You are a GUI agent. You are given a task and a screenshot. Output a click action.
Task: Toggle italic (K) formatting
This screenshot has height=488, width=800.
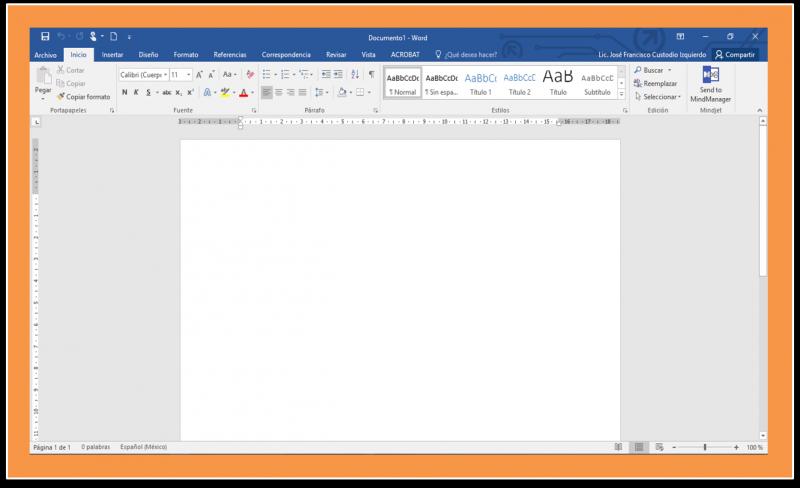tap(135, 92)
